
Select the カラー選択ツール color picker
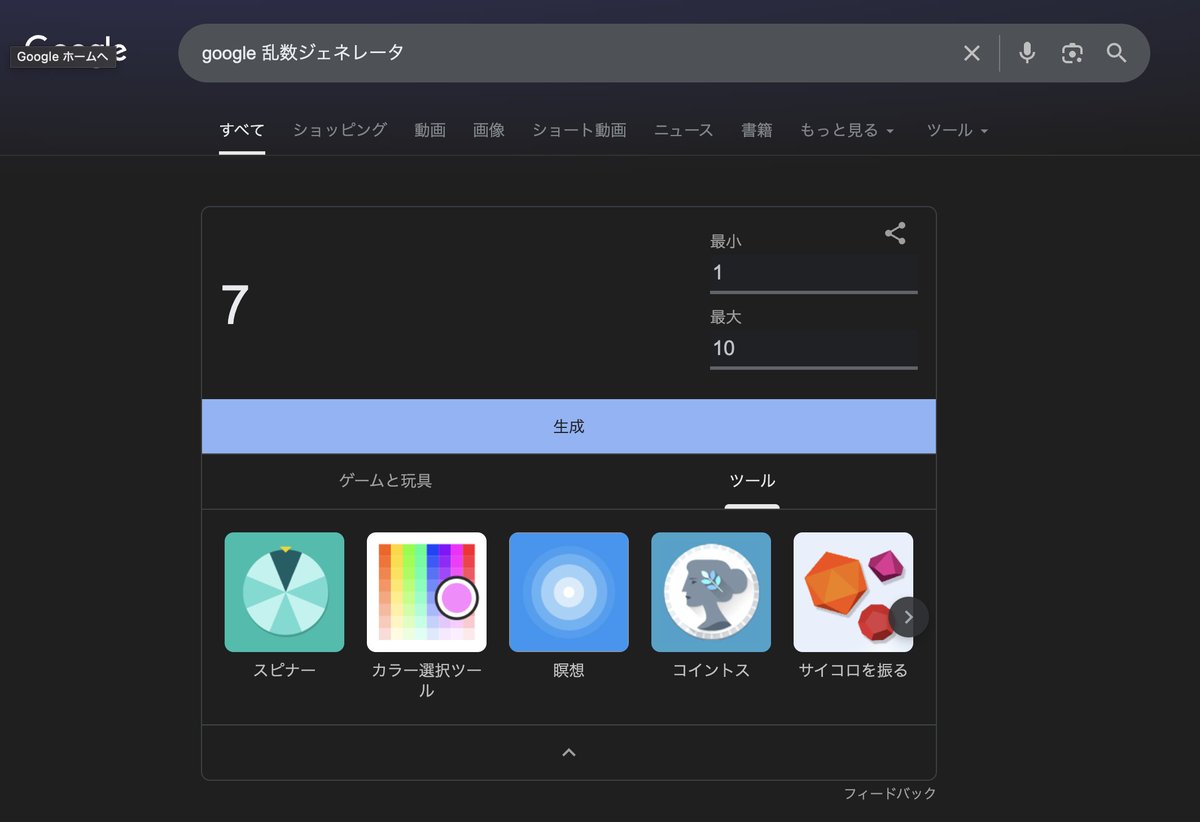click(427, 592)
